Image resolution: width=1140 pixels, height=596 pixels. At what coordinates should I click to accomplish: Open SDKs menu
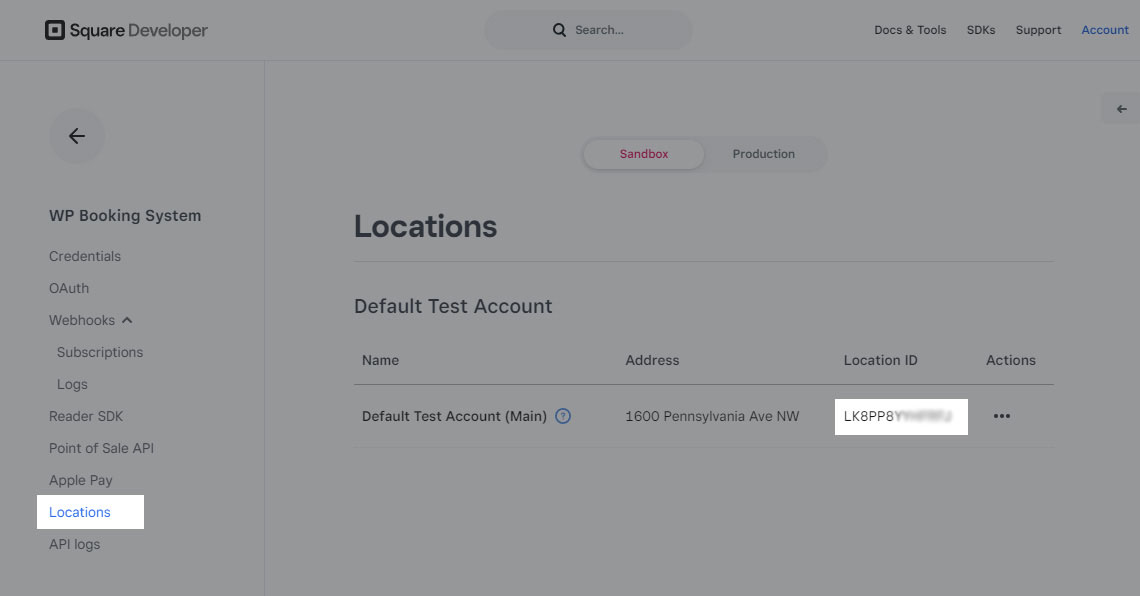point(981,30)
